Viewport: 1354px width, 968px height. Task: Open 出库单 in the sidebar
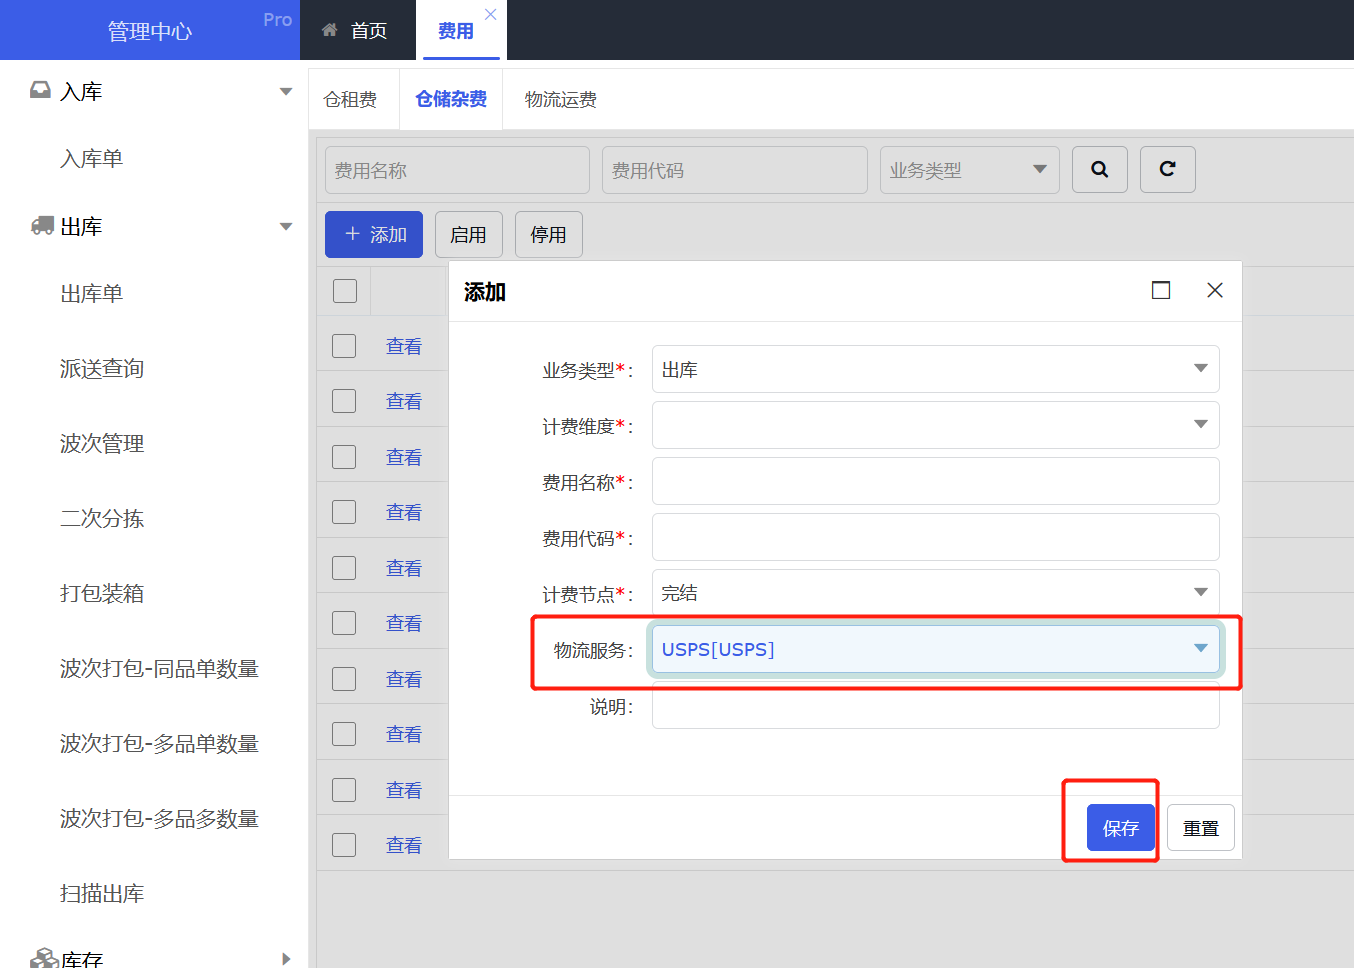(x=92, y=293)
